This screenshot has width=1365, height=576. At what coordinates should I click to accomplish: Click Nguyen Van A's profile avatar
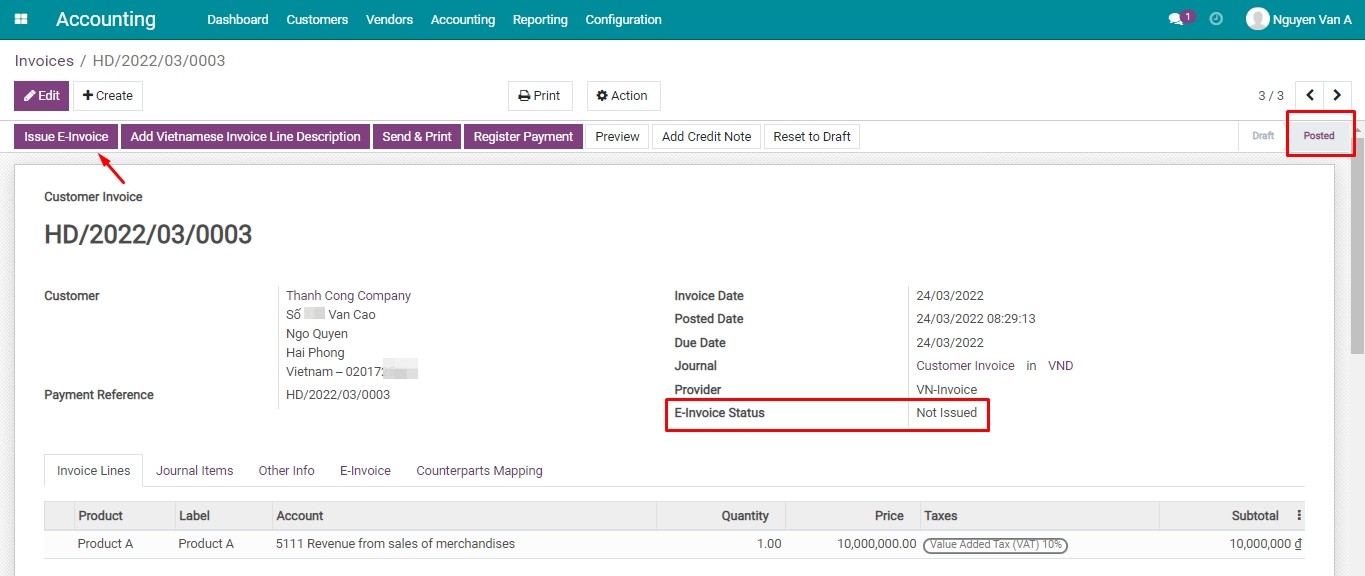coord(1257,17)
